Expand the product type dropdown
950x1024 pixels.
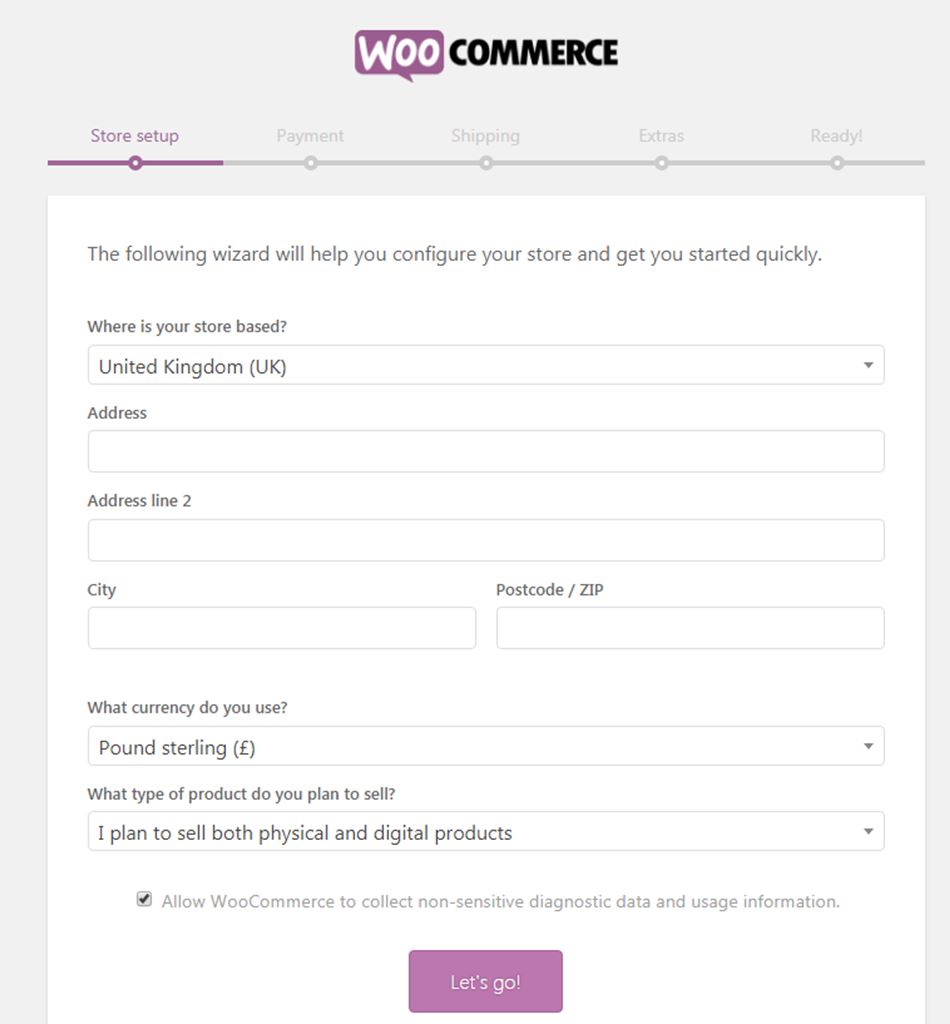486,832
